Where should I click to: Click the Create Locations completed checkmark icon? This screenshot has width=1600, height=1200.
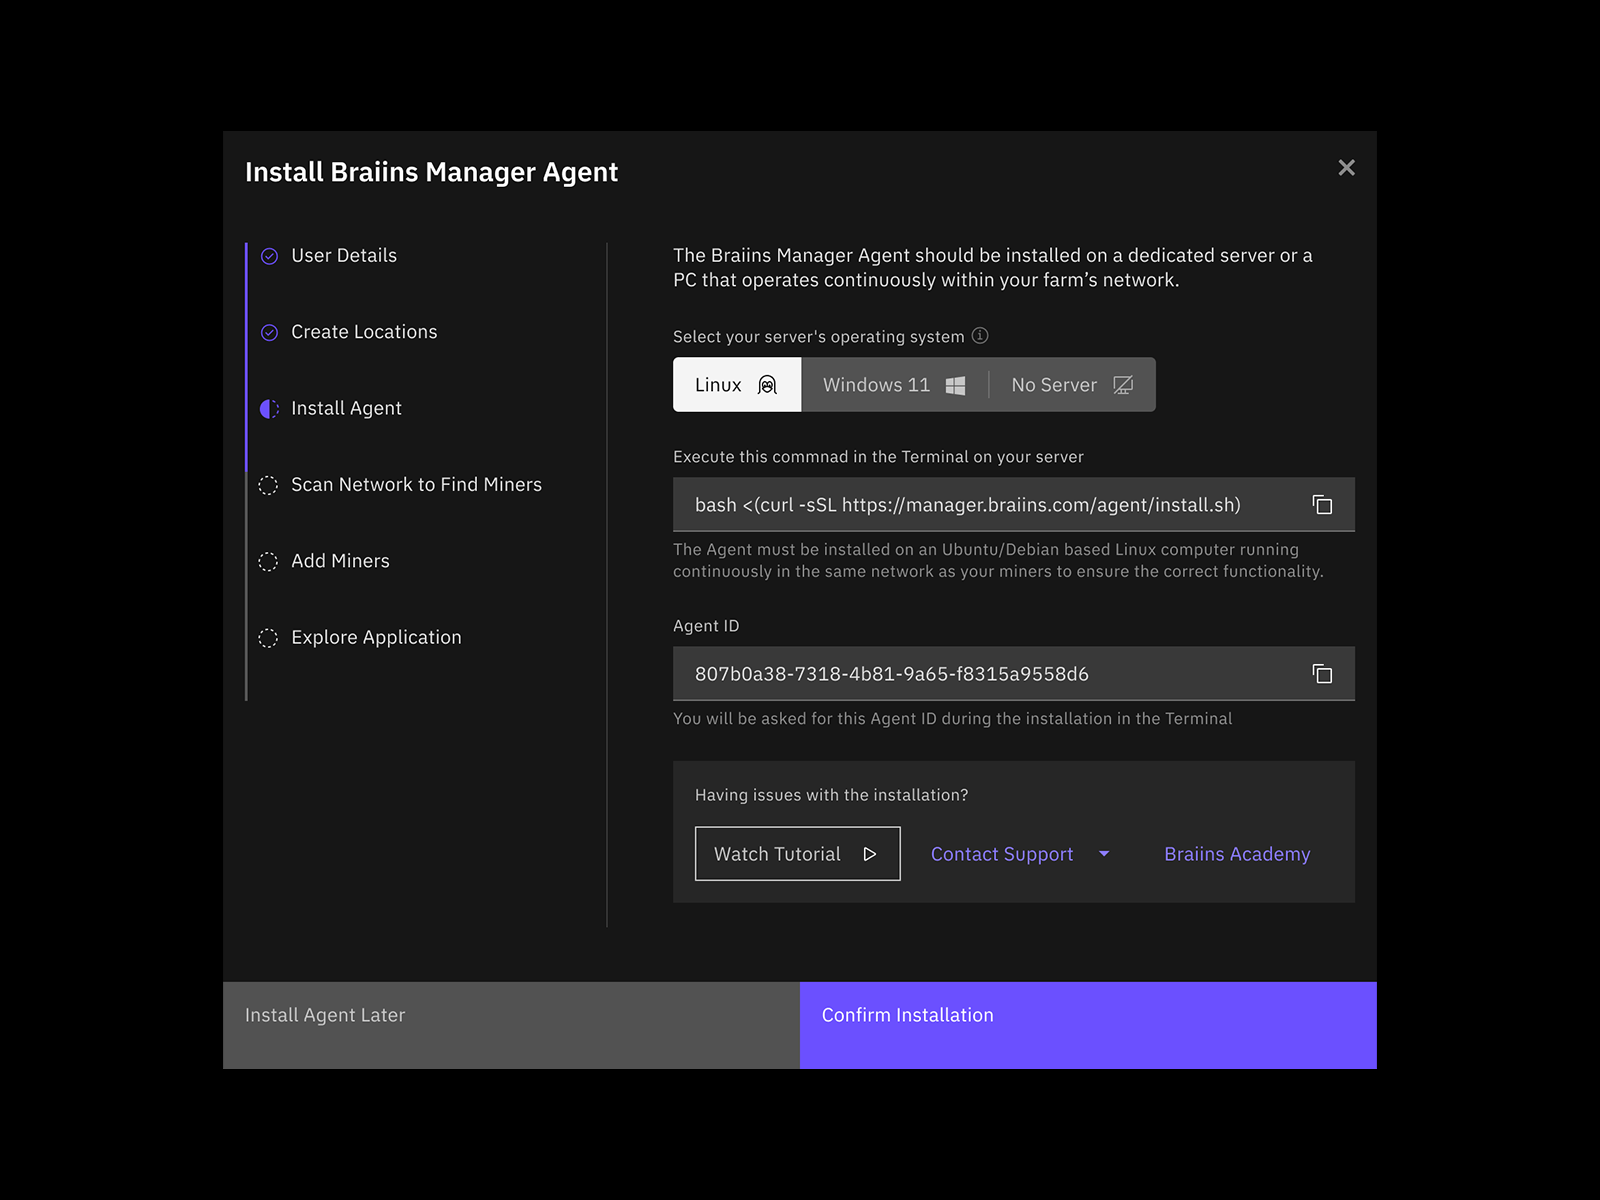coord(269,333)
